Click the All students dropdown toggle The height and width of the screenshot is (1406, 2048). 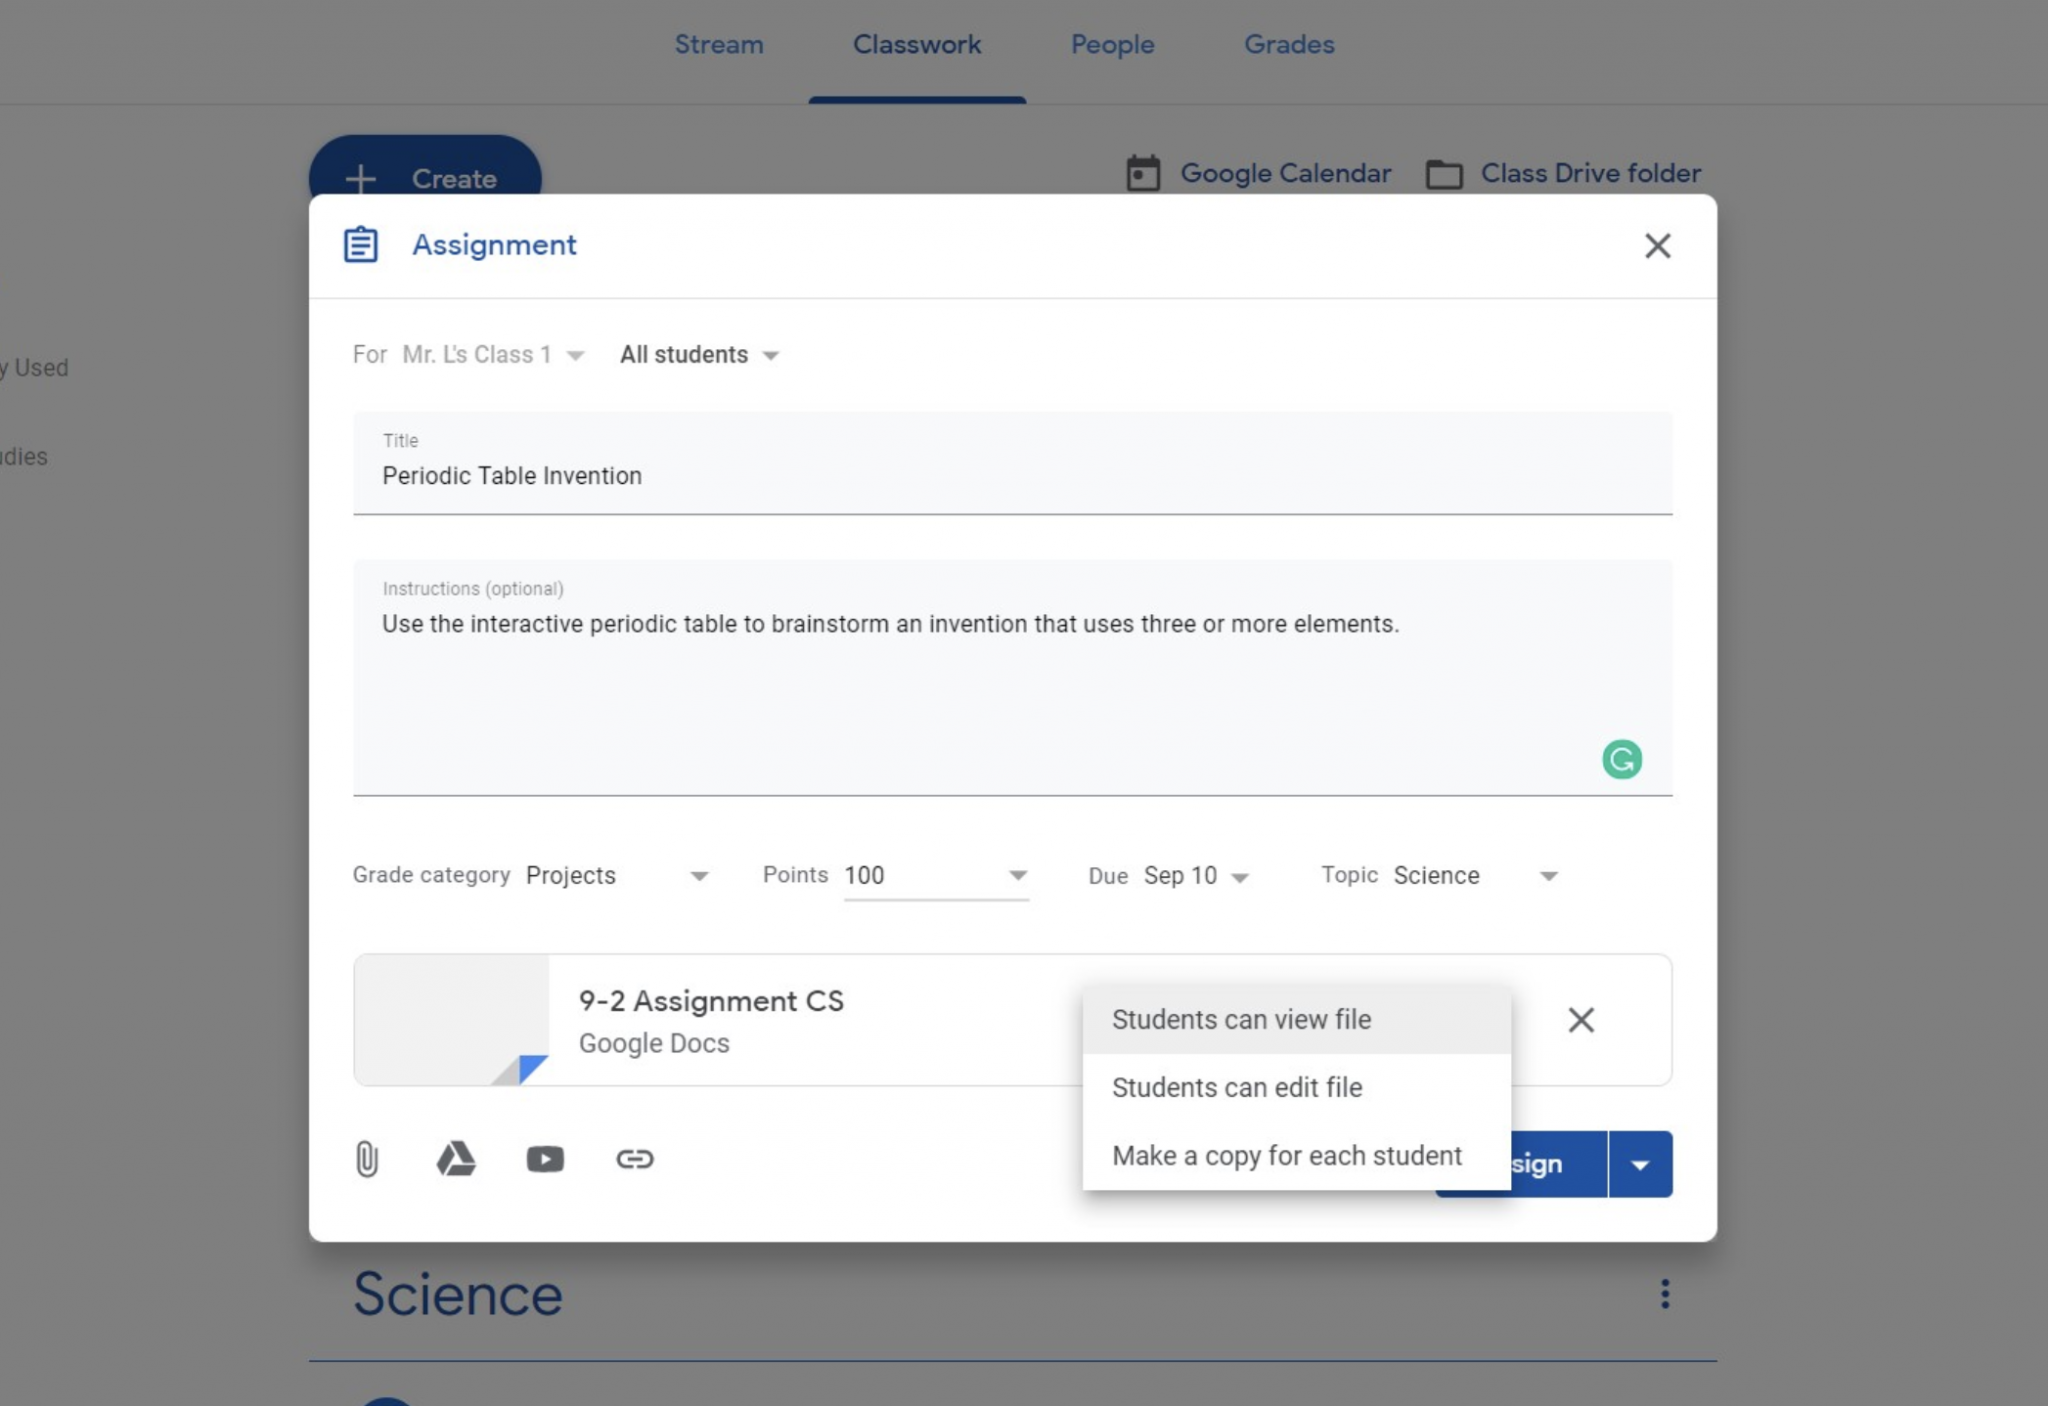pos(769,353)
